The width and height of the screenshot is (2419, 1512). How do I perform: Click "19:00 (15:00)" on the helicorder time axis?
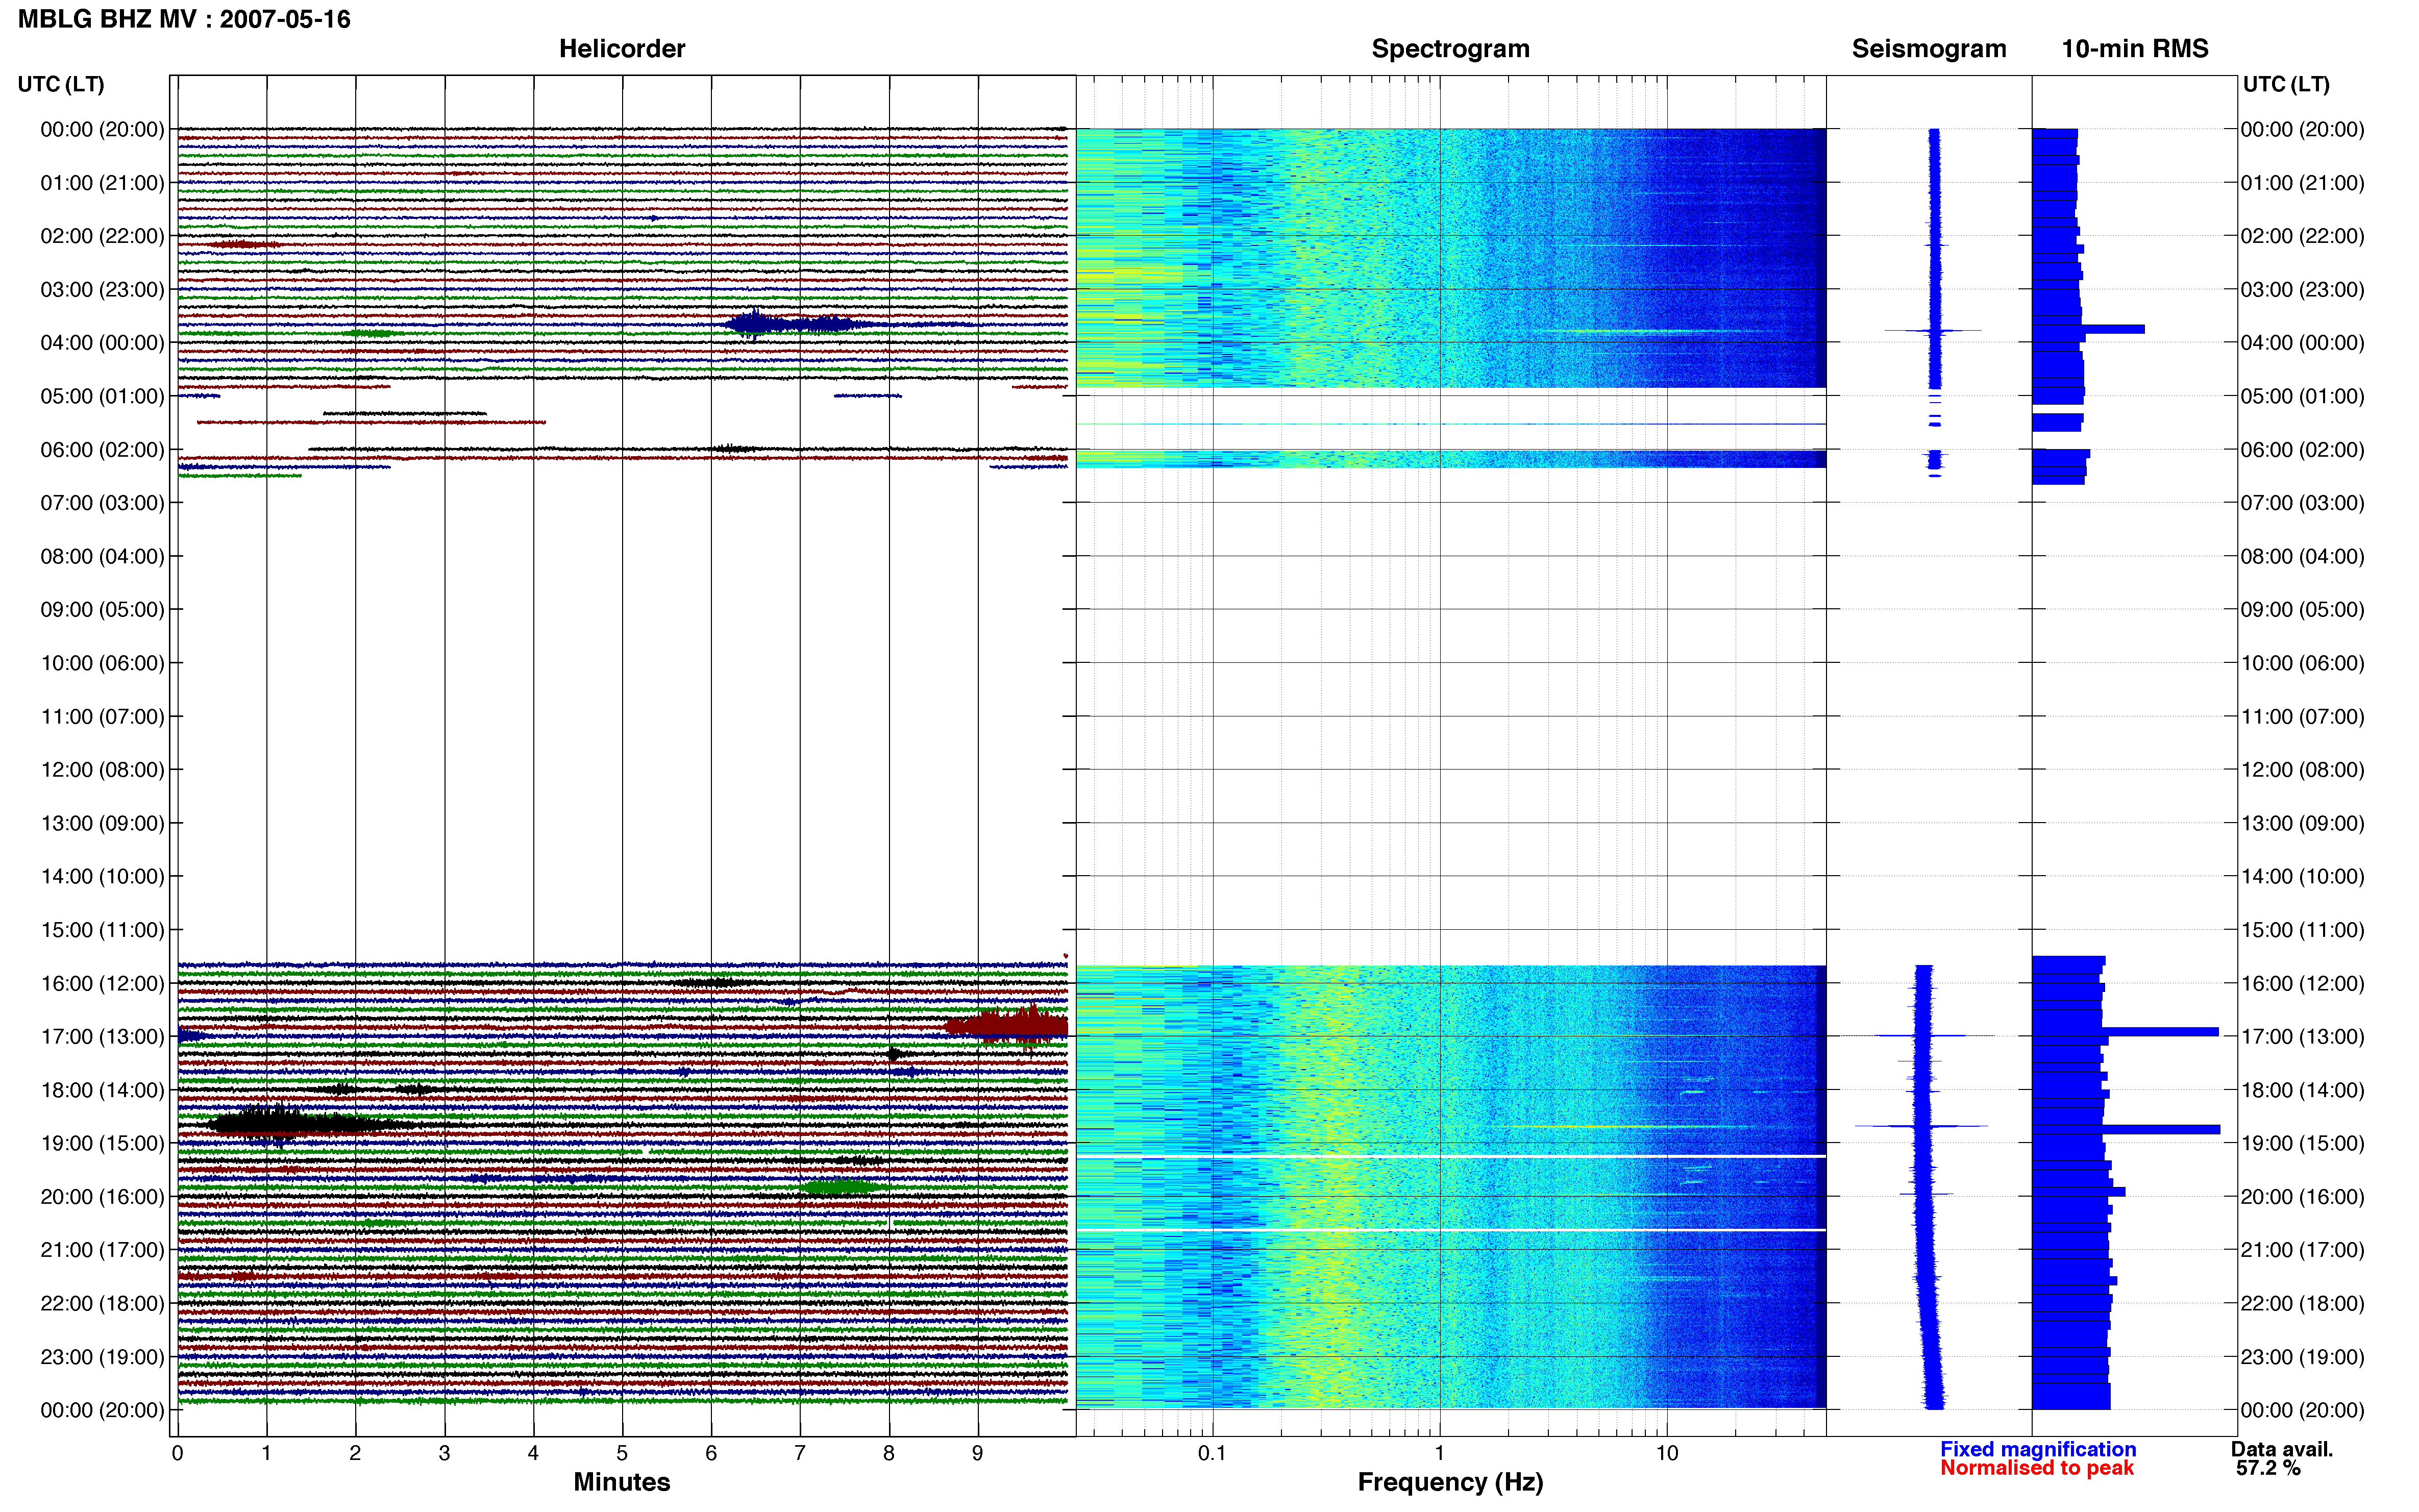click(x=102, y=1143)
